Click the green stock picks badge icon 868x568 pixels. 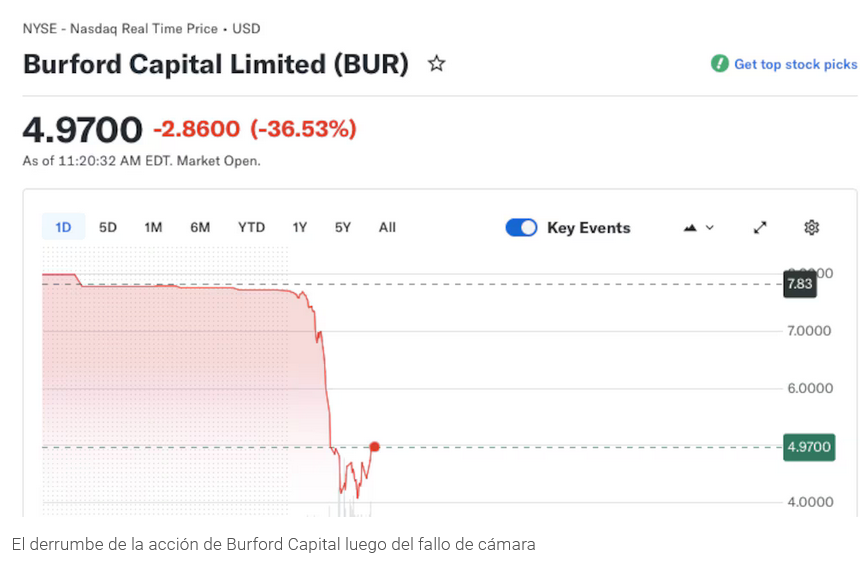coord(719,64)
